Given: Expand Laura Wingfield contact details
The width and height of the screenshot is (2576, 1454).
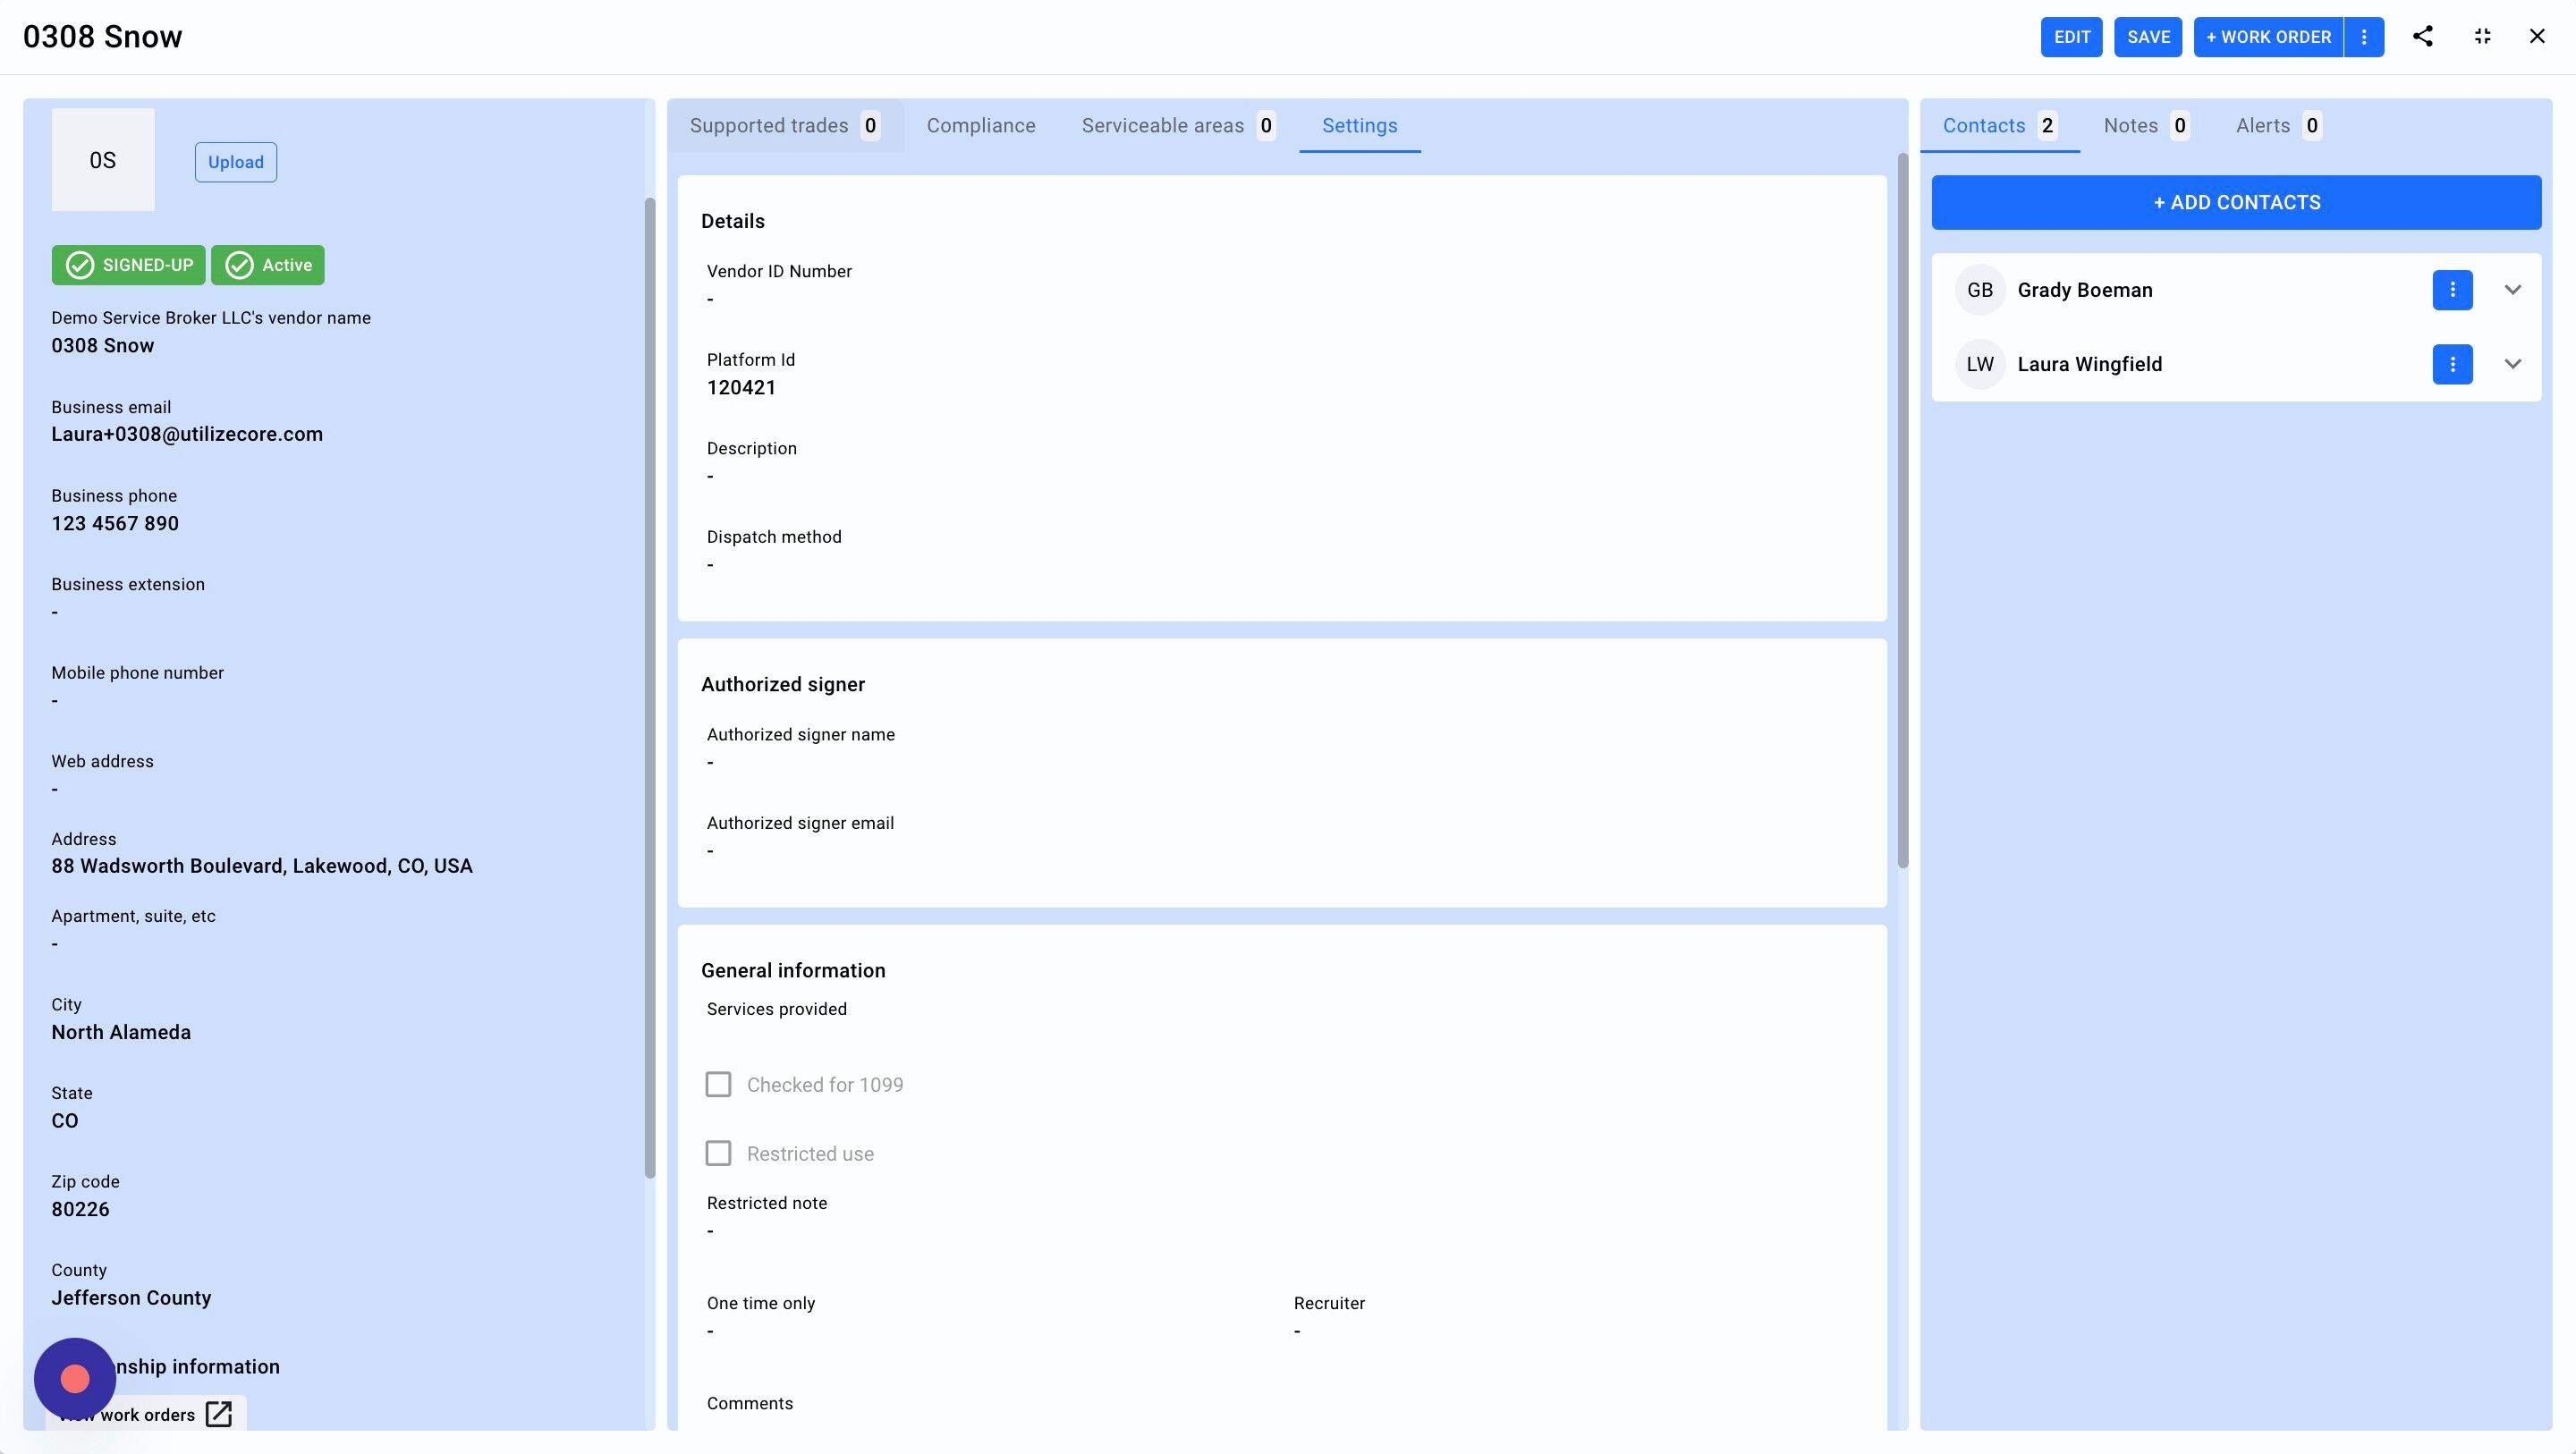Looking at the screenshot, I should tap(2512, 364).
